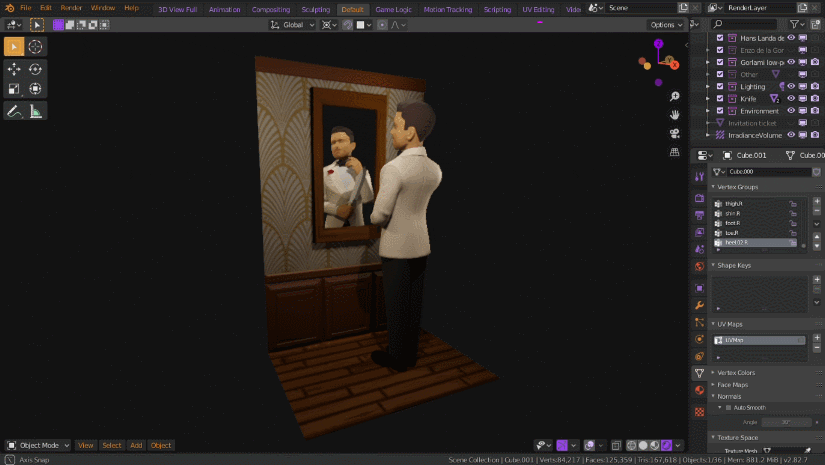Toggle X-Ray view in the viewport header
Screen dimensions: 825x465
(x=616, y=446)
